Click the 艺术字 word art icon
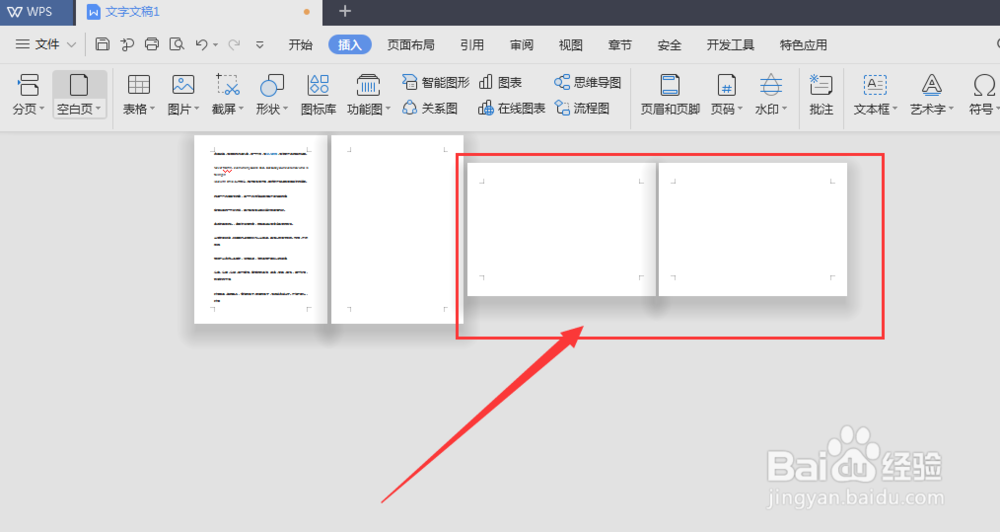 (932, 84)
